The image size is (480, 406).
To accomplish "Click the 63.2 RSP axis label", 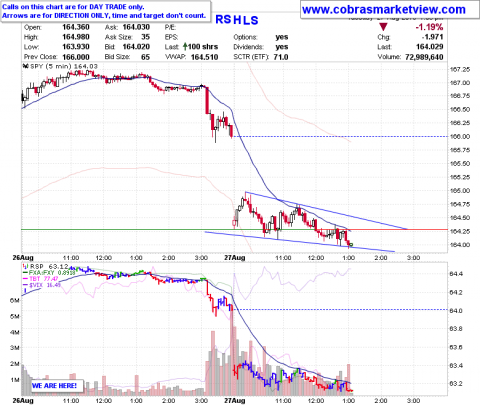I will pos(456,384).
